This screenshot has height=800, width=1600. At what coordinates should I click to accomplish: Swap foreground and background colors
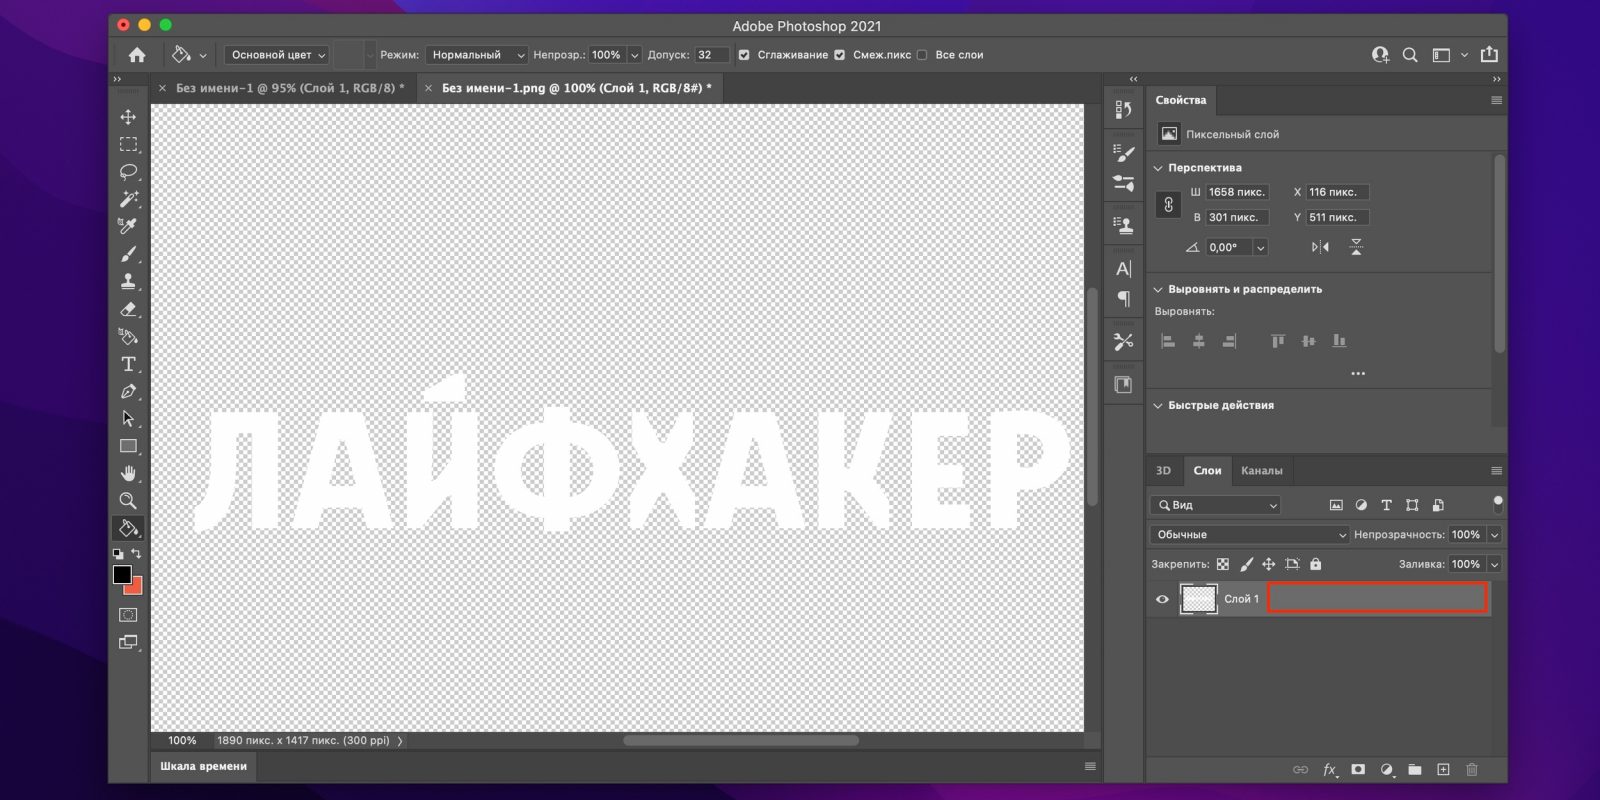137,553
